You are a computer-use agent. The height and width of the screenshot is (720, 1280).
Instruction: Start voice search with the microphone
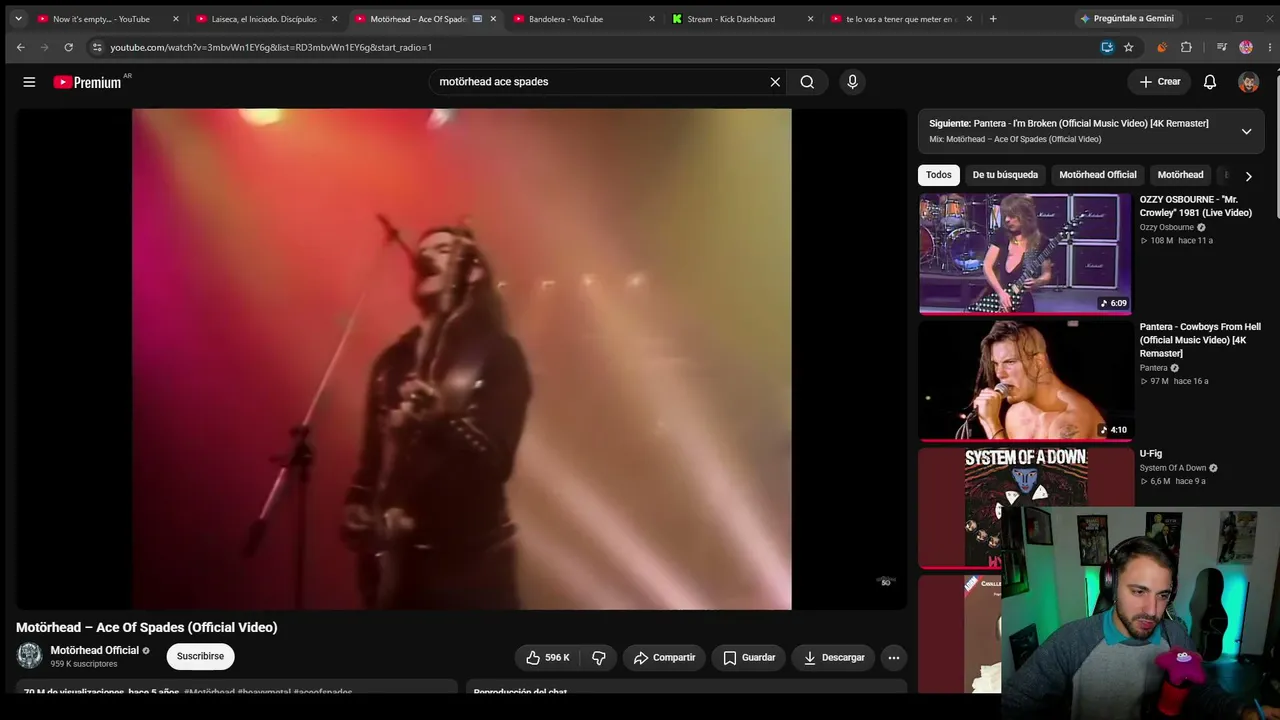coord(852,82)
